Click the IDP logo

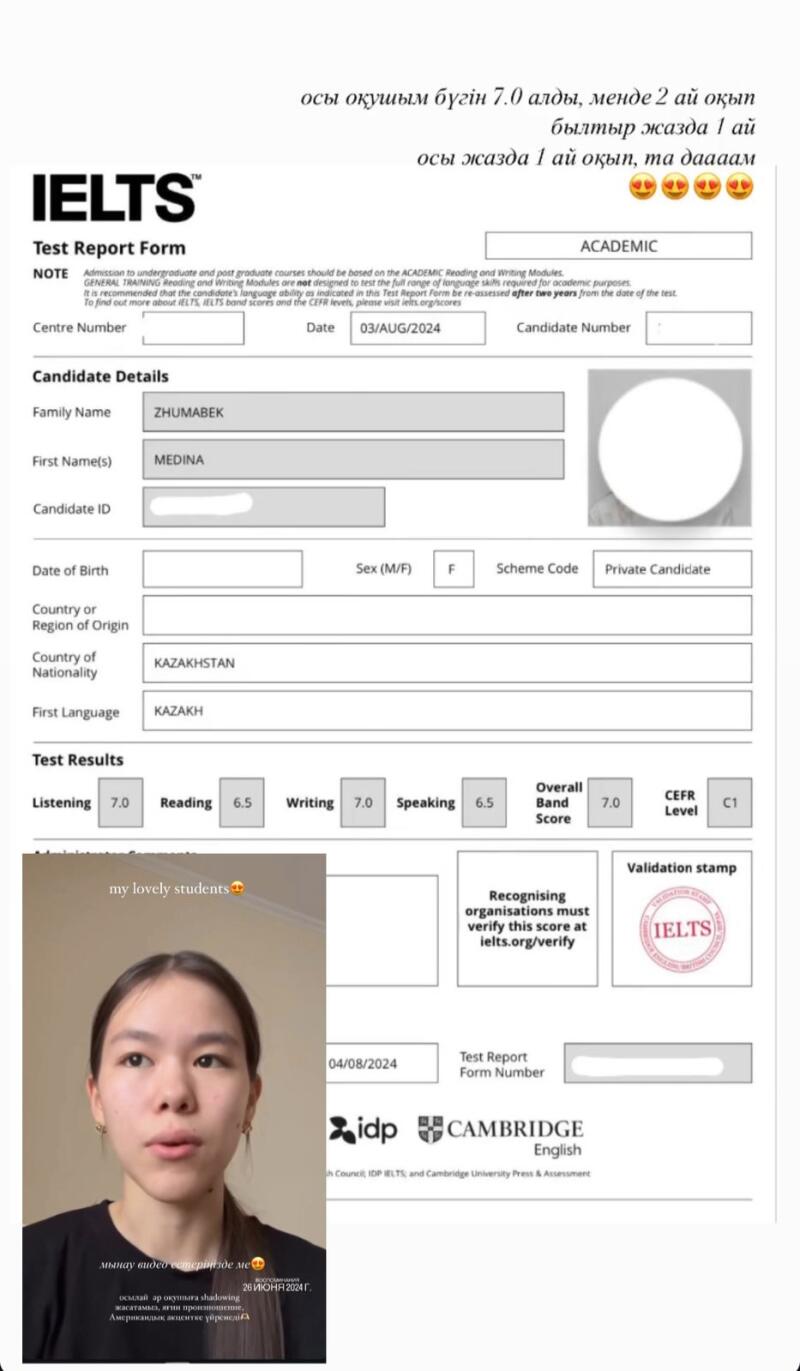click(x=363, y=1130)
